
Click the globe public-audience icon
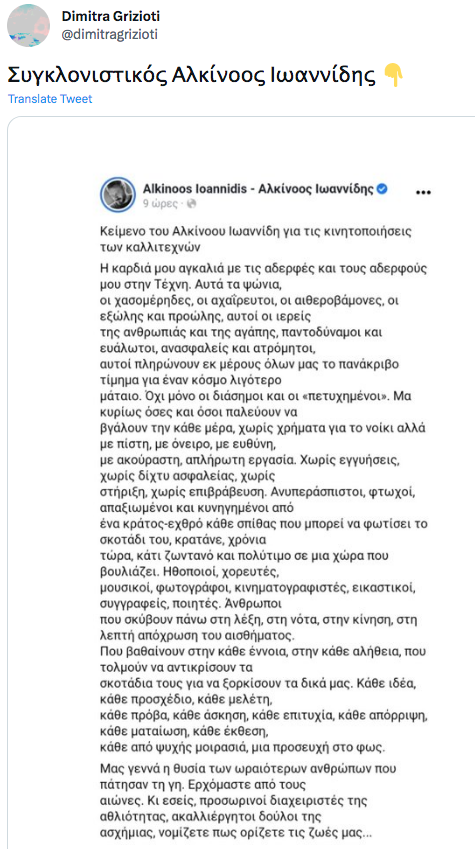tap(191, 204)
